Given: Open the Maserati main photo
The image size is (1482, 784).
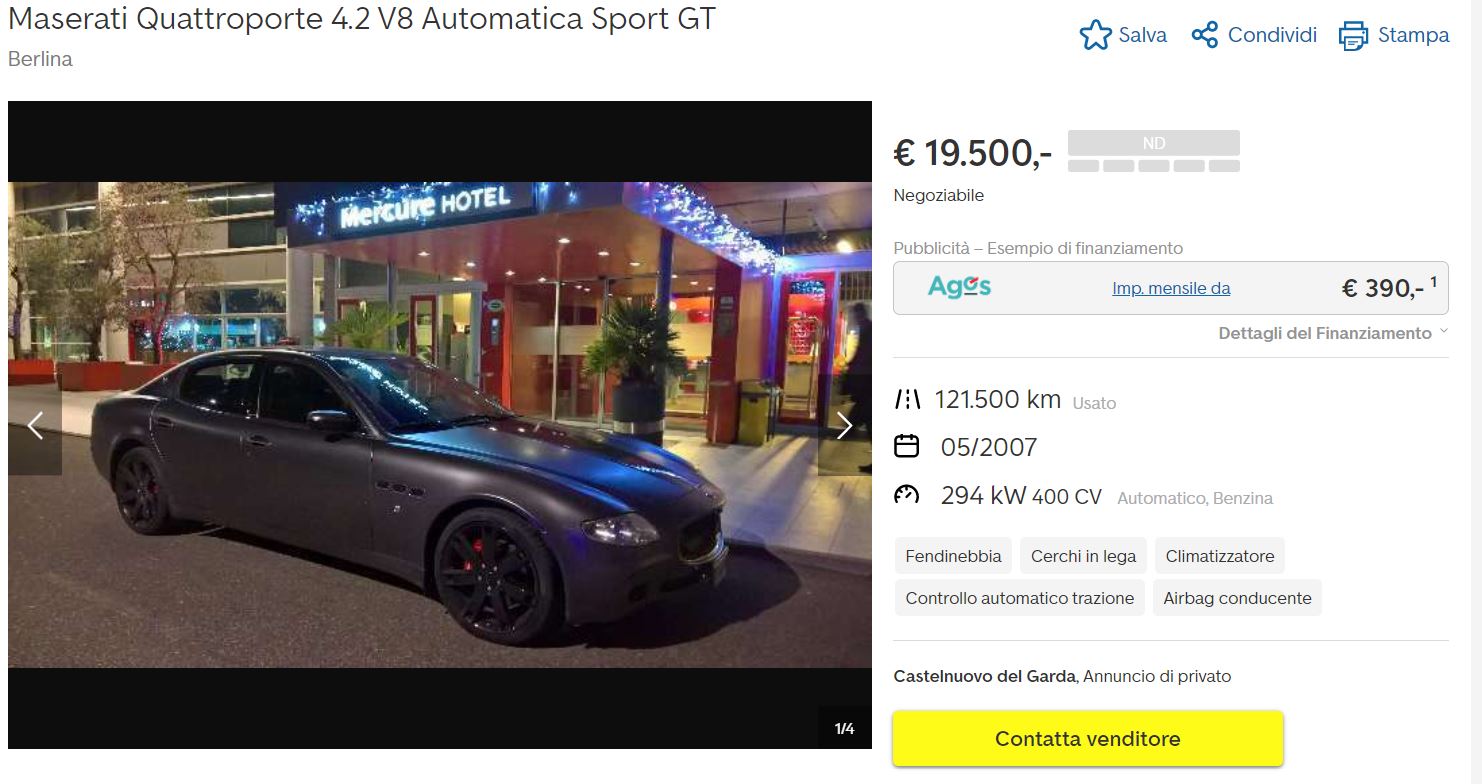Looking at the screenshot, I should (x=440, y=425).
